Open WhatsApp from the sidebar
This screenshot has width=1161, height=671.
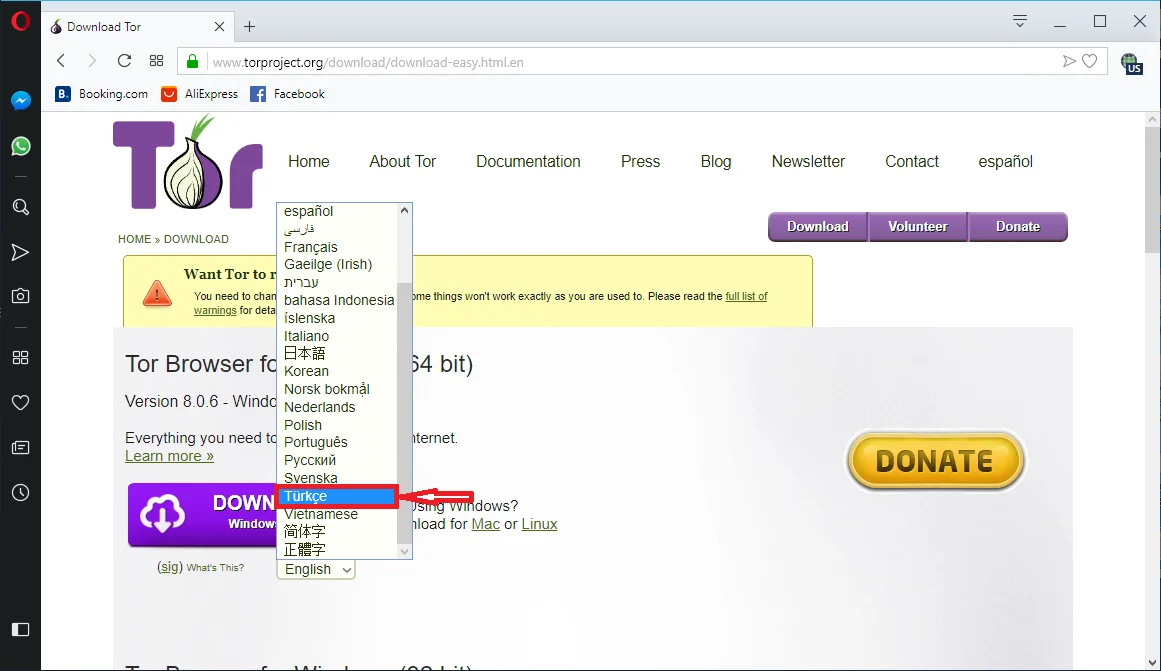[20, 147]
